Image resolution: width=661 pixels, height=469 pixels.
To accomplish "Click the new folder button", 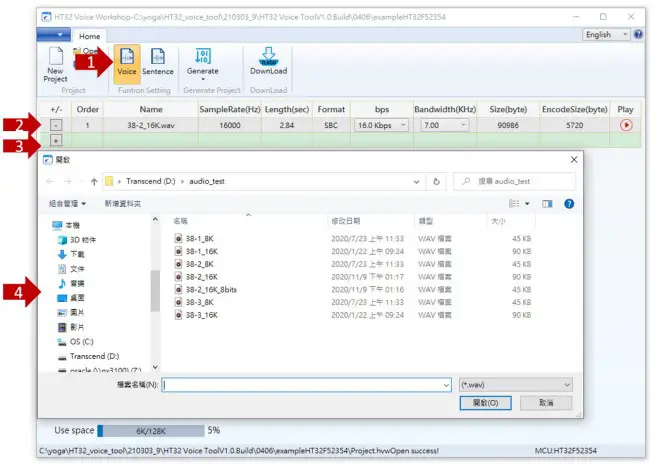I will coord(123,204).
